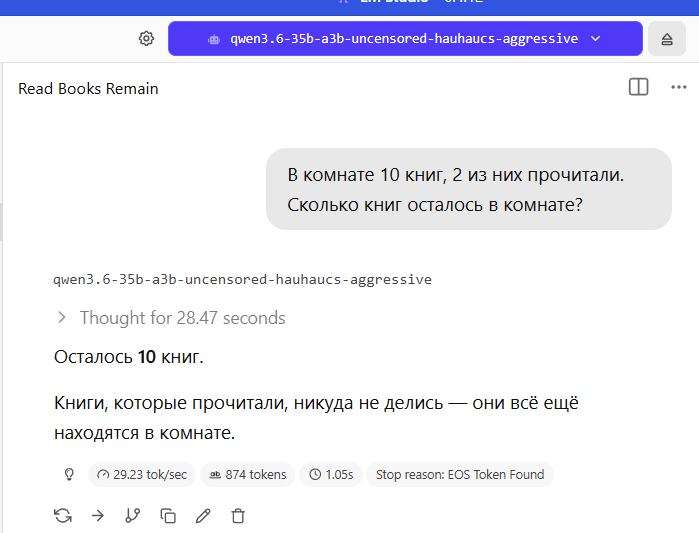Click the user message bubble about books
Image resolution: width=699 pixels, height=533 pixels.
pos(469,189)
